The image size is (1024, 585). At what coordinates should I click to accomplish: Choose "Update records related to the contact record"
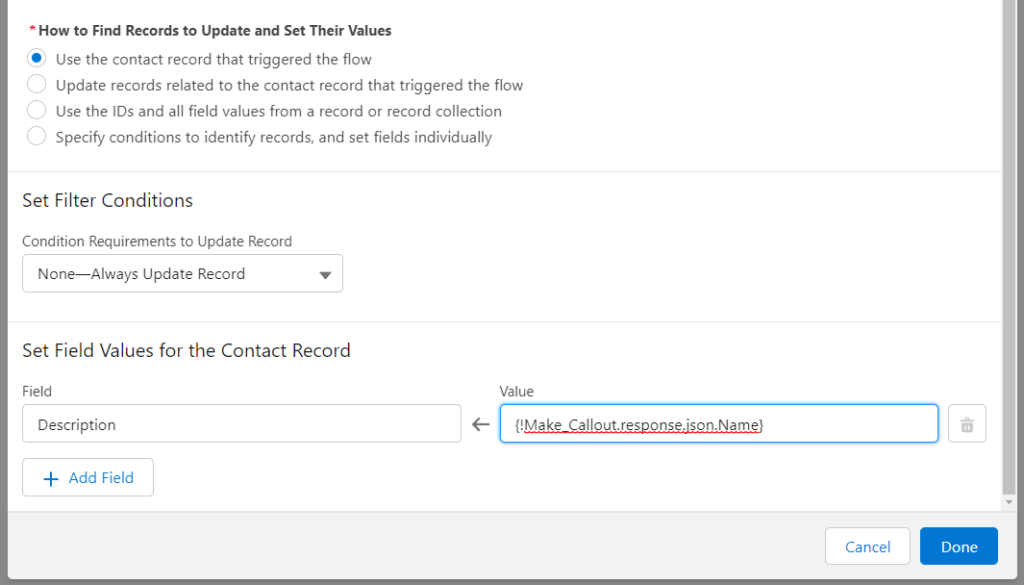point(36,84)
